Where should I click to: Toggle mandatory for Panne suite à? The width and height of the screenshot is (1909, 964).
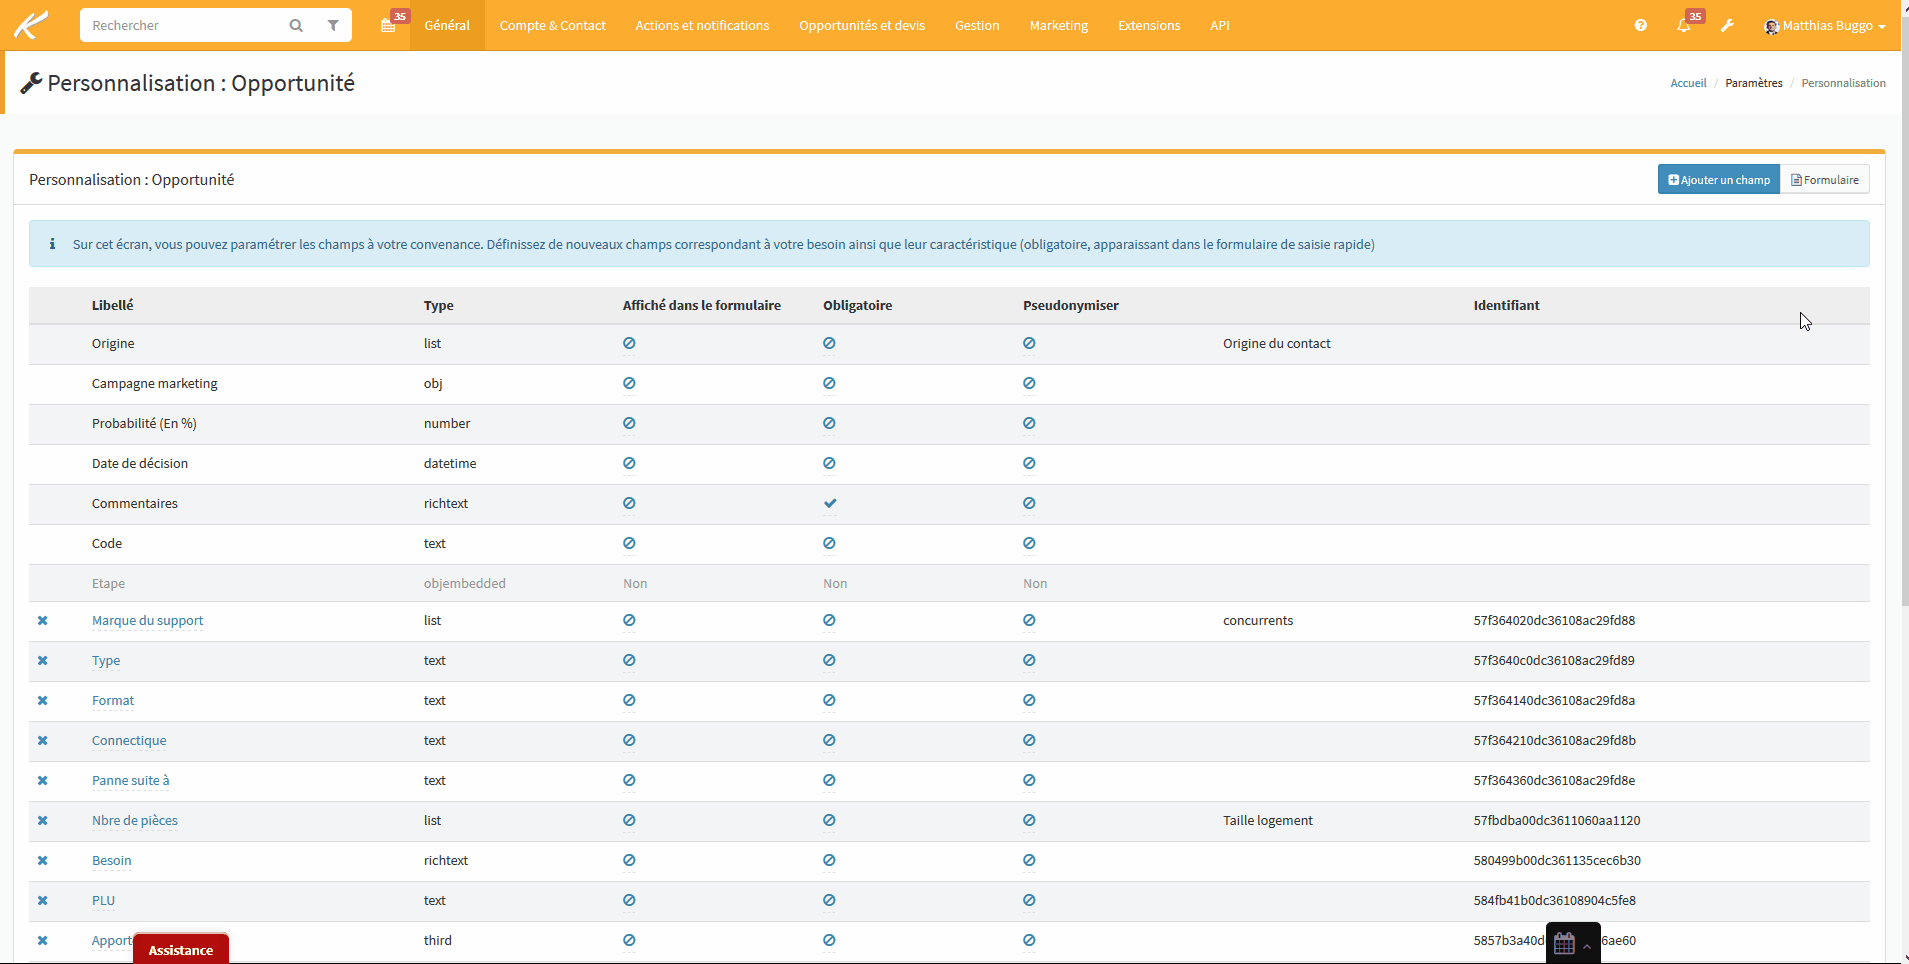(829, 780)
